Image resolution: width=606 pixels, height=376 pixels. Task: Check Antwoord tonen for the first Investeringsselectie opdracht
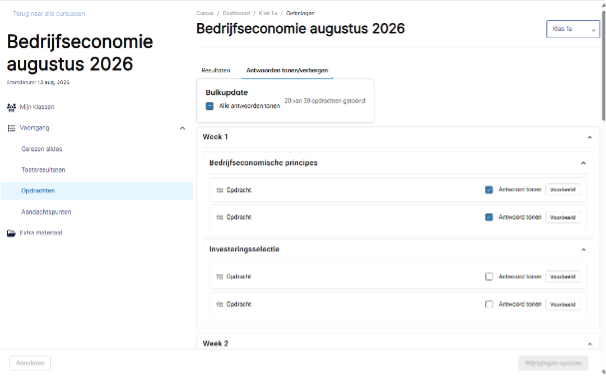point(489,277)
